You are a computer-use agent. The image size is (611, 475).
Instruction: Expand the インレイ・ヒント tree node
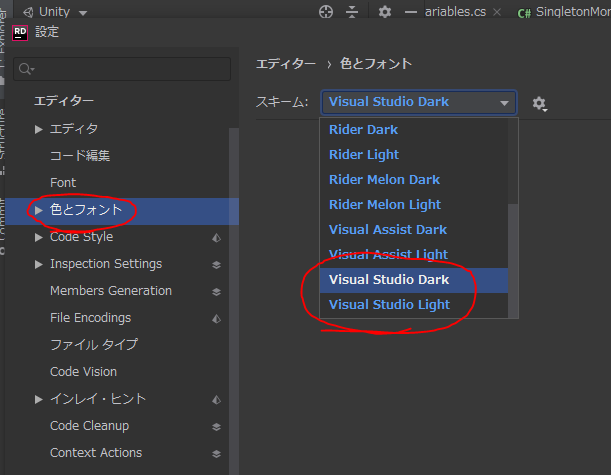39,400
